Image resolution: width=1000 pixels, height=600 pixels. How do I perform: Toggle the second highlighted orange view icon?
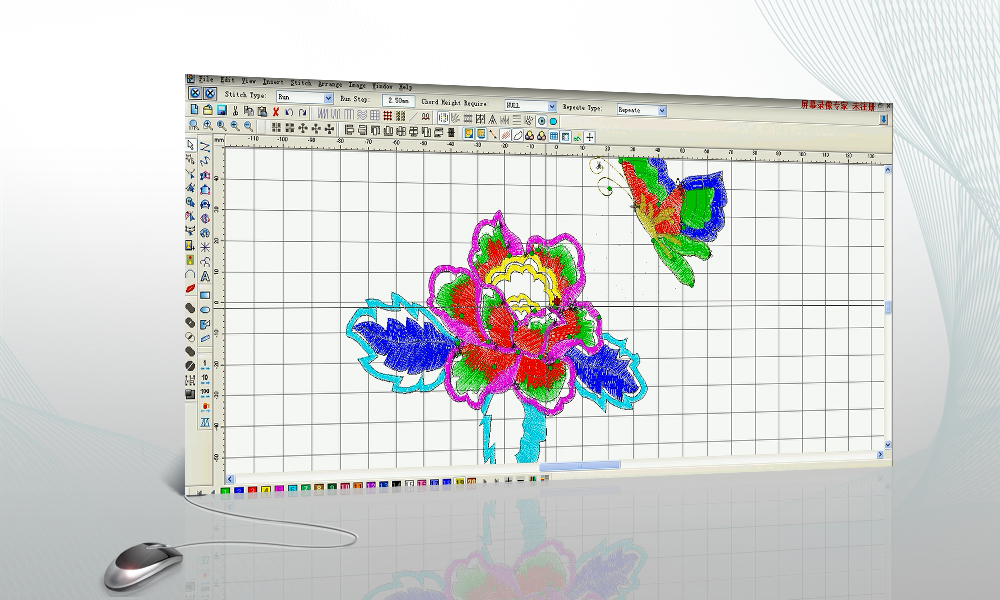tap(482, 133)
